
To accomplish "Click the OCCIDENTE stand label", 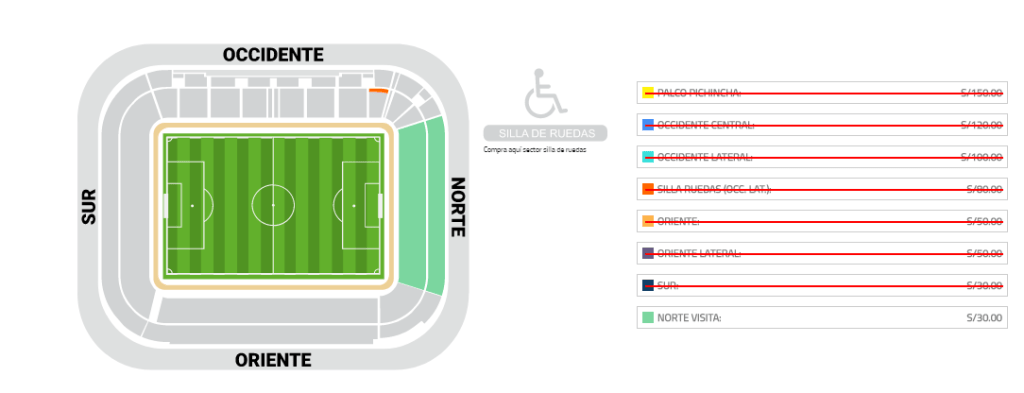I will pos(273,55).
